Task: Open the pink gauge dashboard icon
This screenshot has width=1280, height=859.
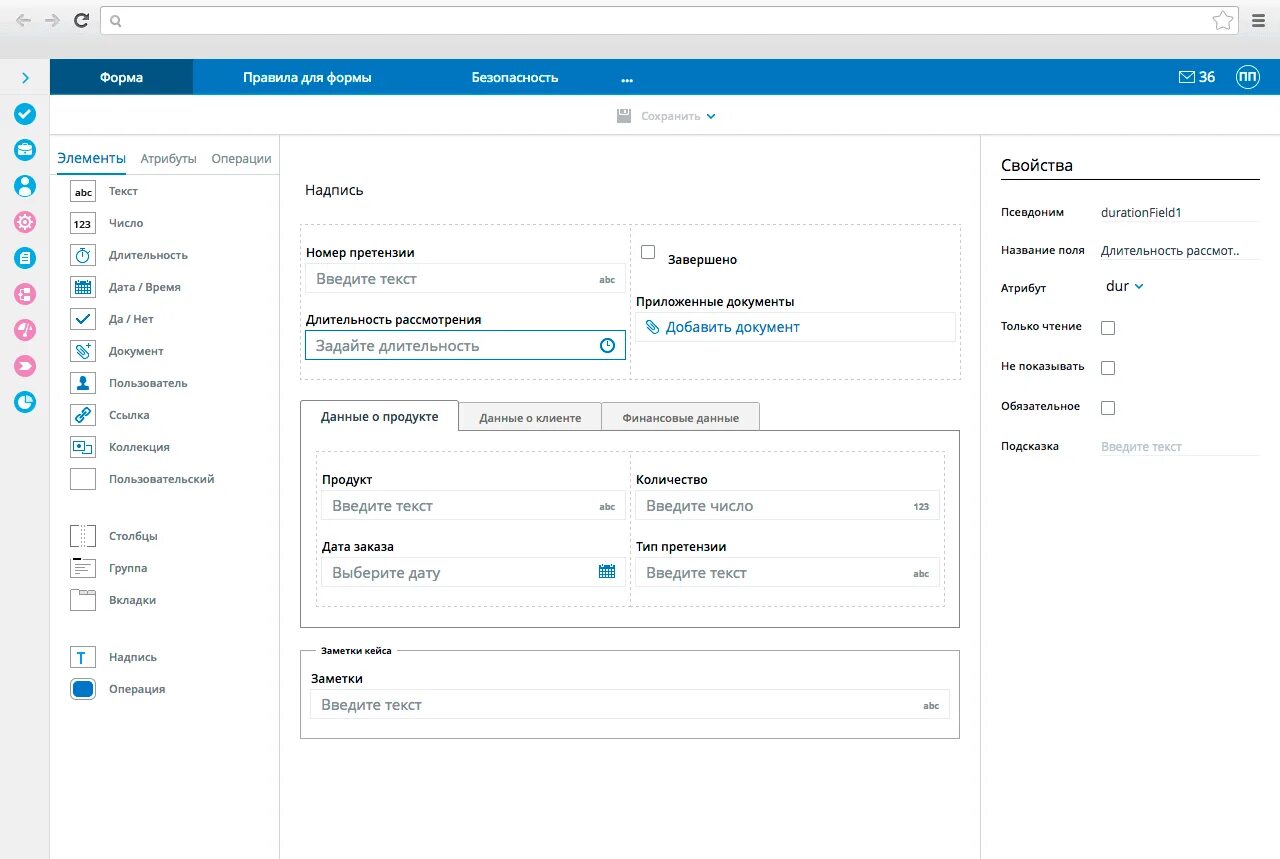Action: (25, 330)
